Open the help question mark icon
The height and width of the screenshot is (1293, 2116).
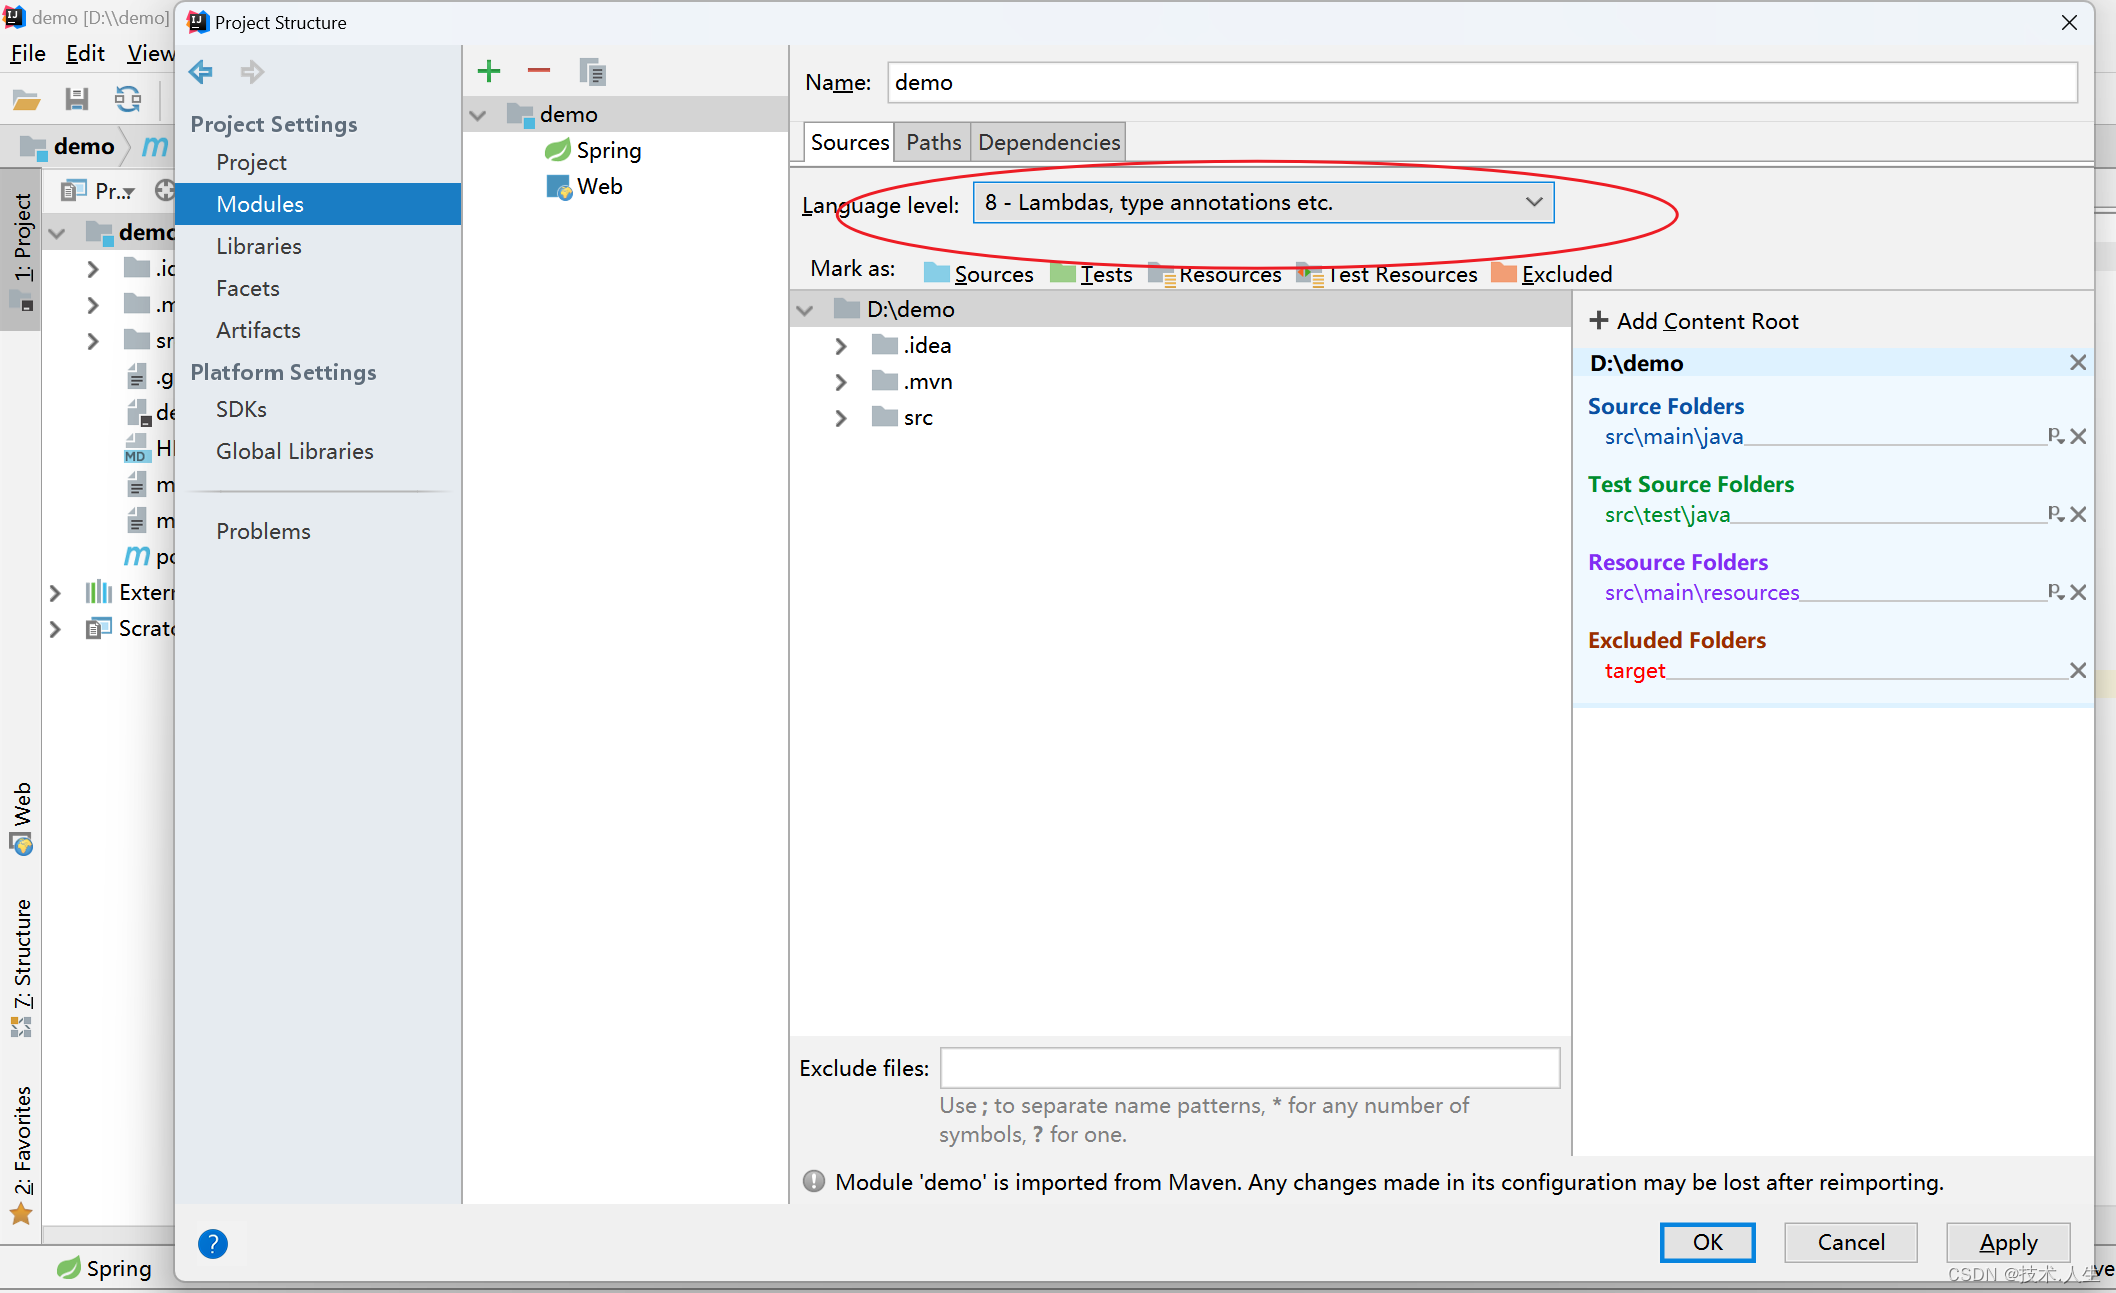pos(213,1243)
